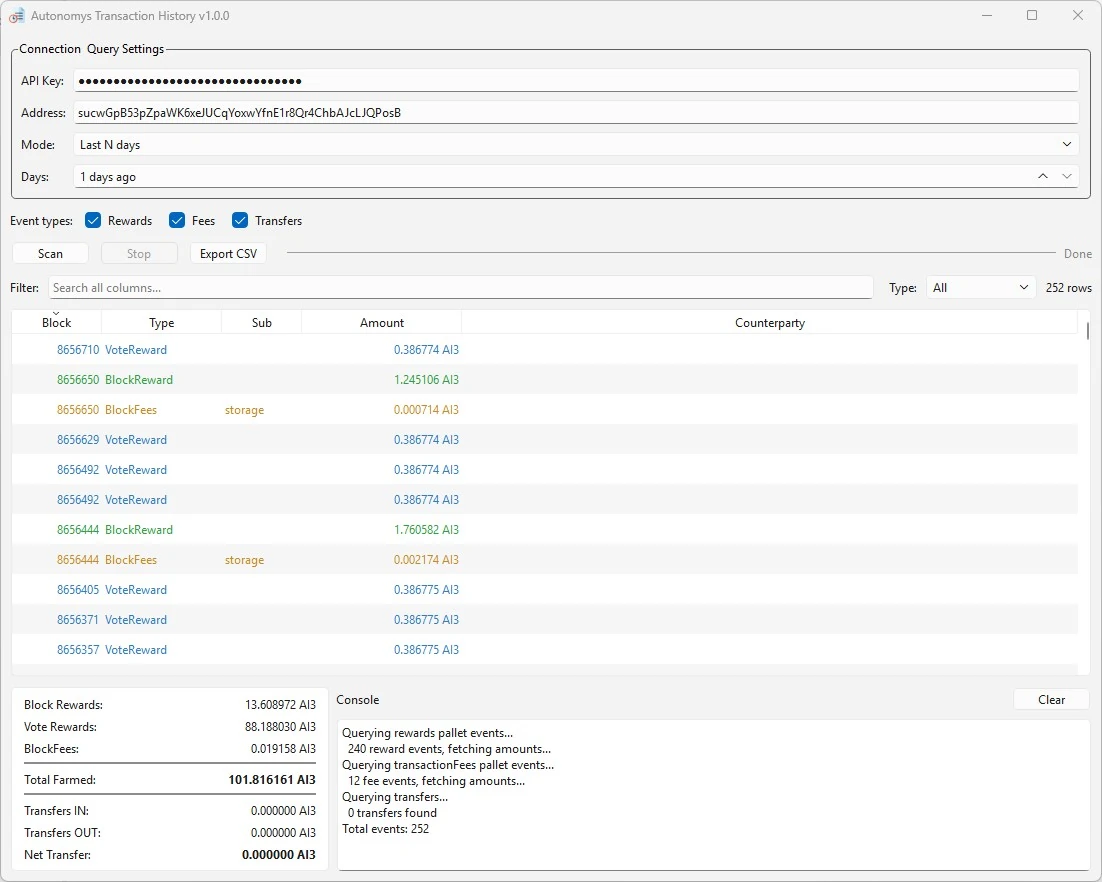Click the amount 0.000714 AI3
This screenshot has height=882, width=1102.
coord(426,410)
